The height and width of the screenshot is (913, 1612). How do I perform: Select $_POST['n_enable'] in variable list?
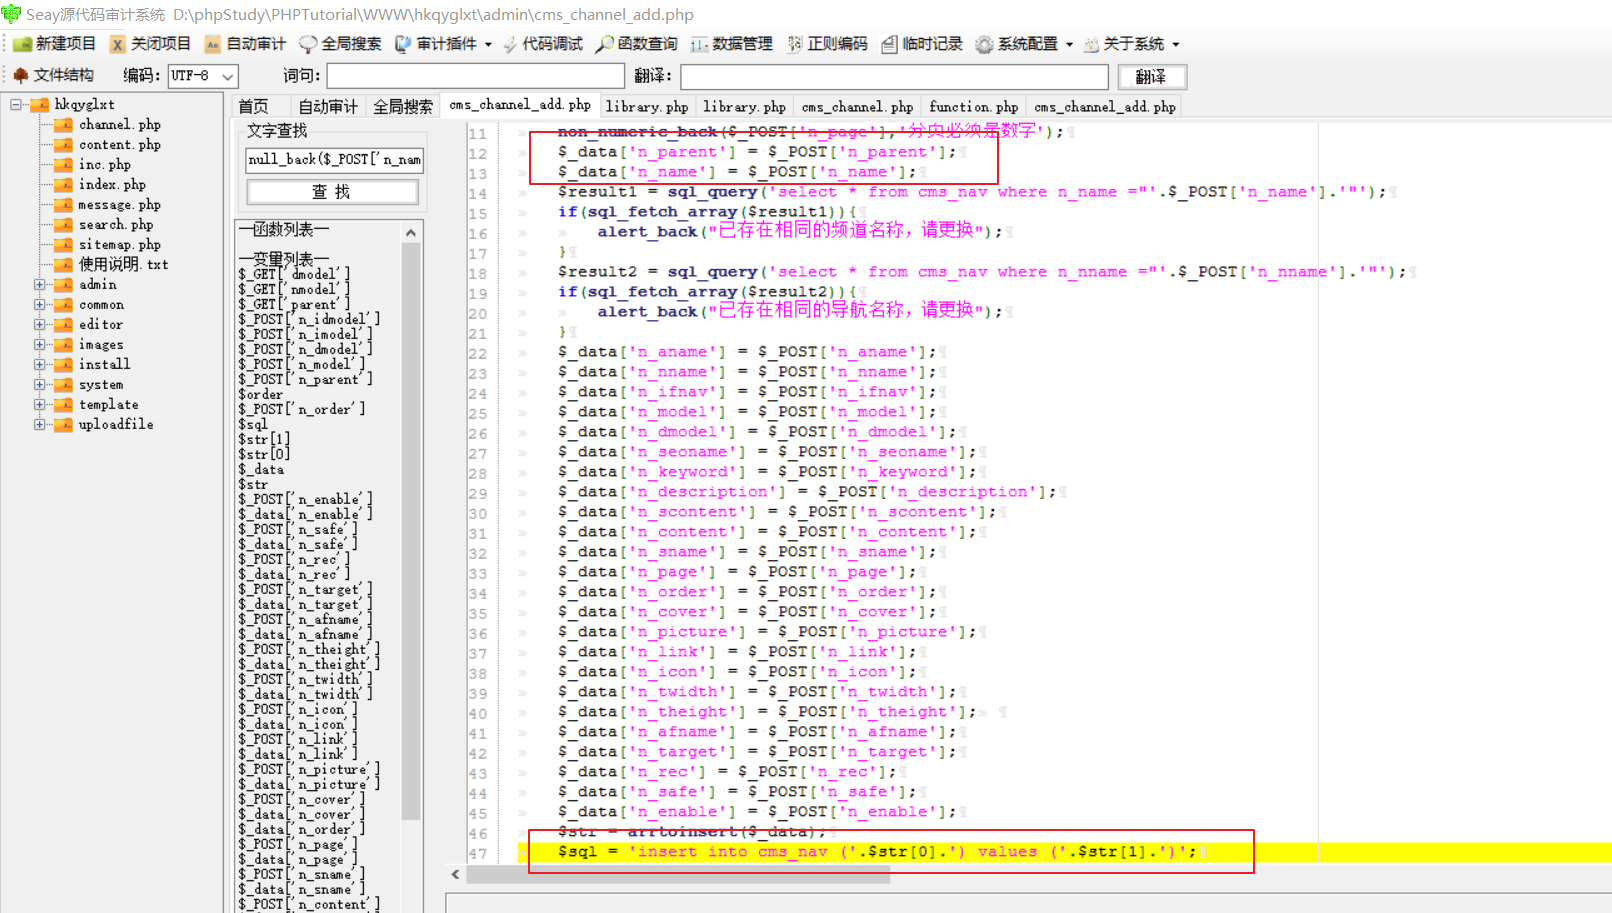pyautogui.click(x=305, y=499)
